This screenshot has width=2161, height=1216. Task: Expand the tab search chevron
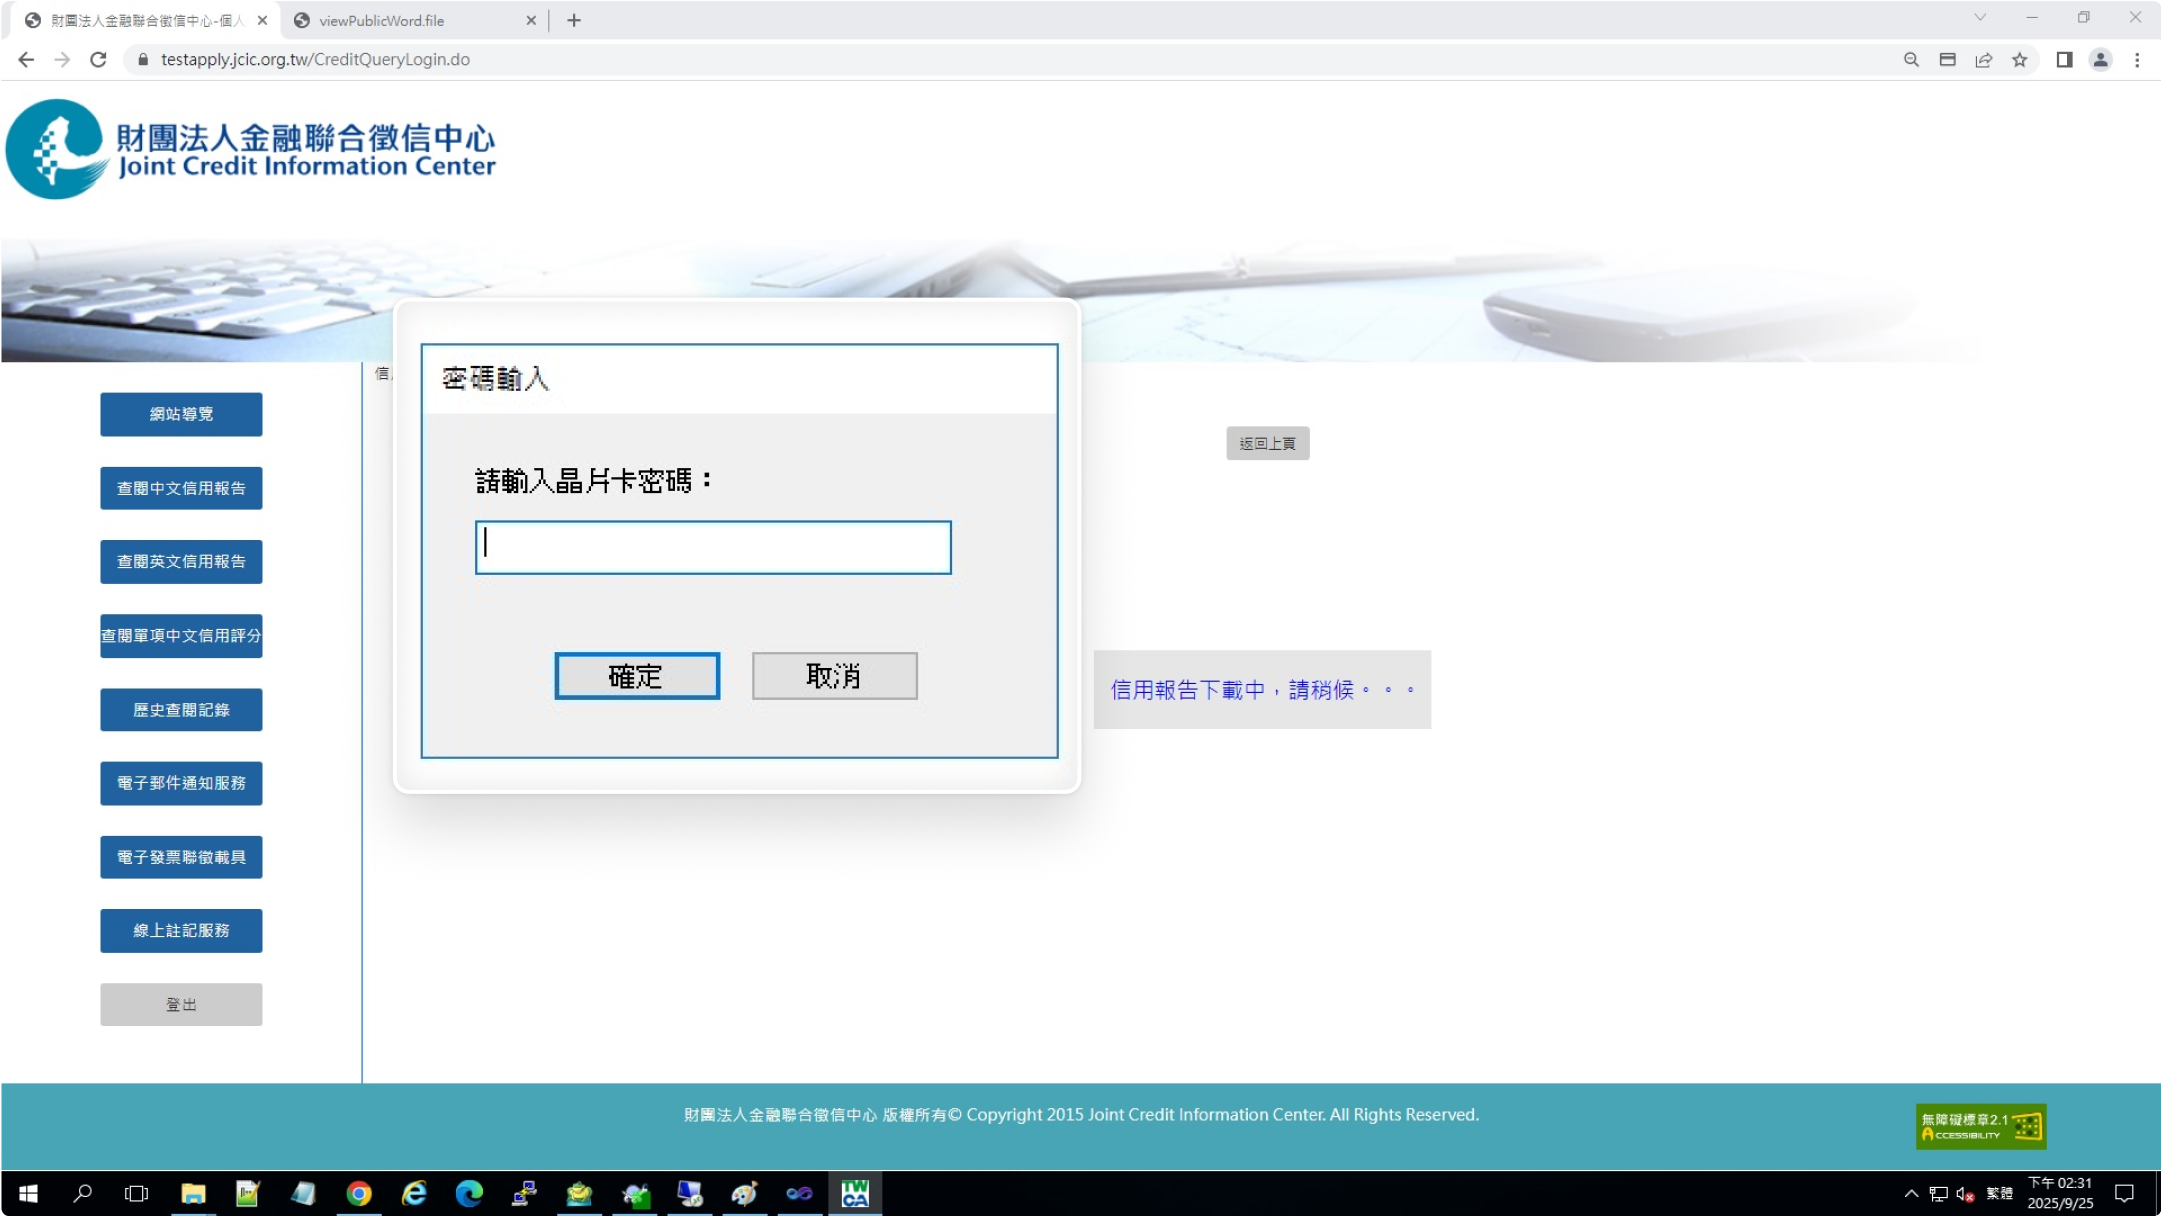pyautogui.click(x=1980, y=17)
